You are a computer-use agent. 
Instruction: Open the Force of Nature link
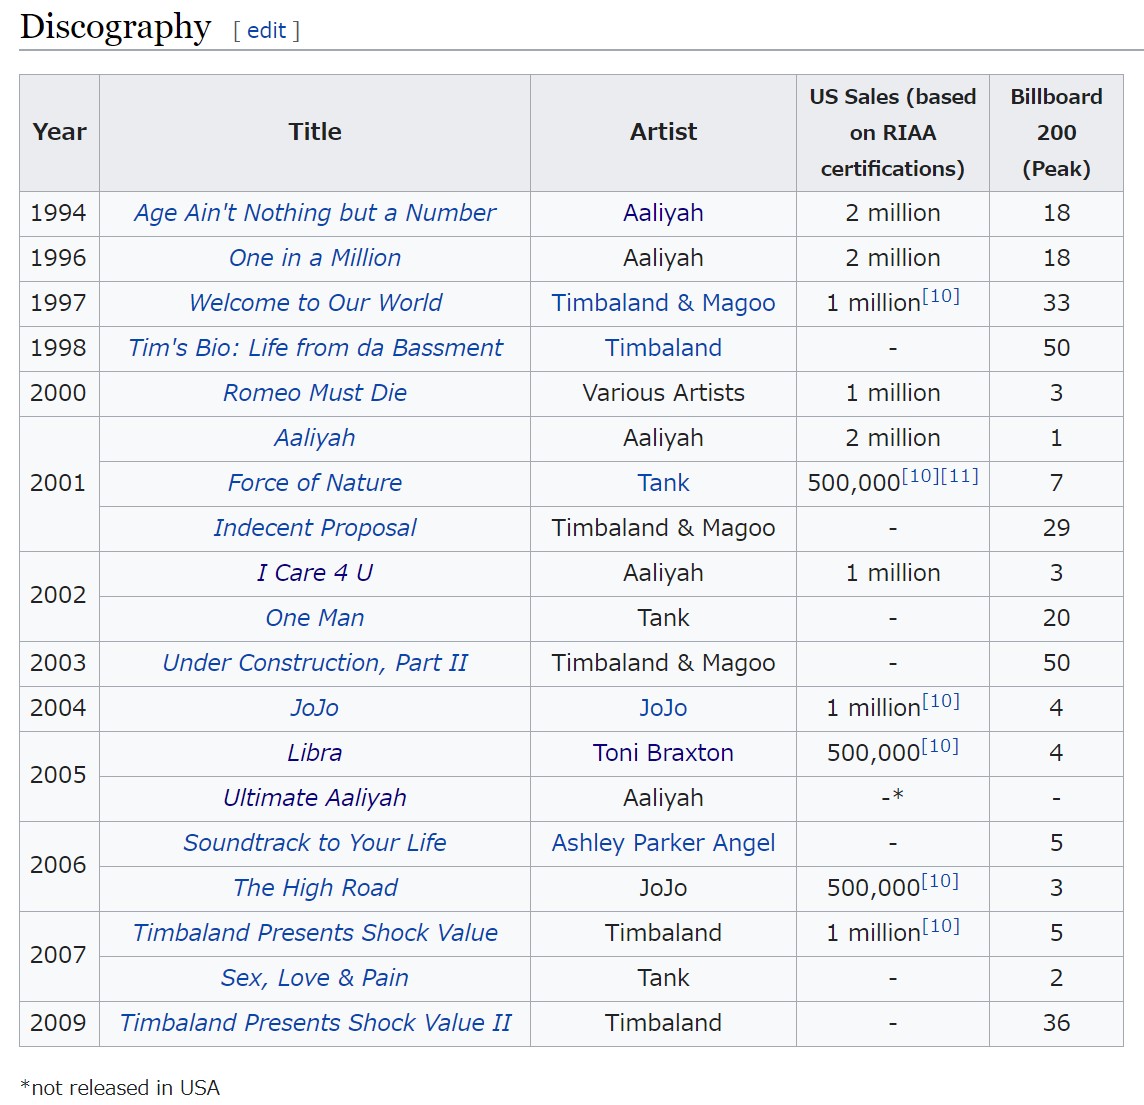coord(314,483)
